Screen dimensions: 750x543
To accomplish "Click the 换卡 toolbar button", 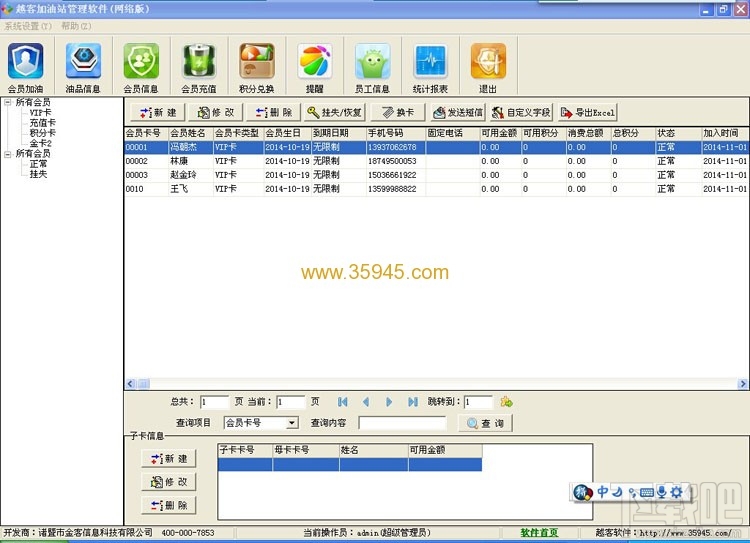I will point(398,112).
